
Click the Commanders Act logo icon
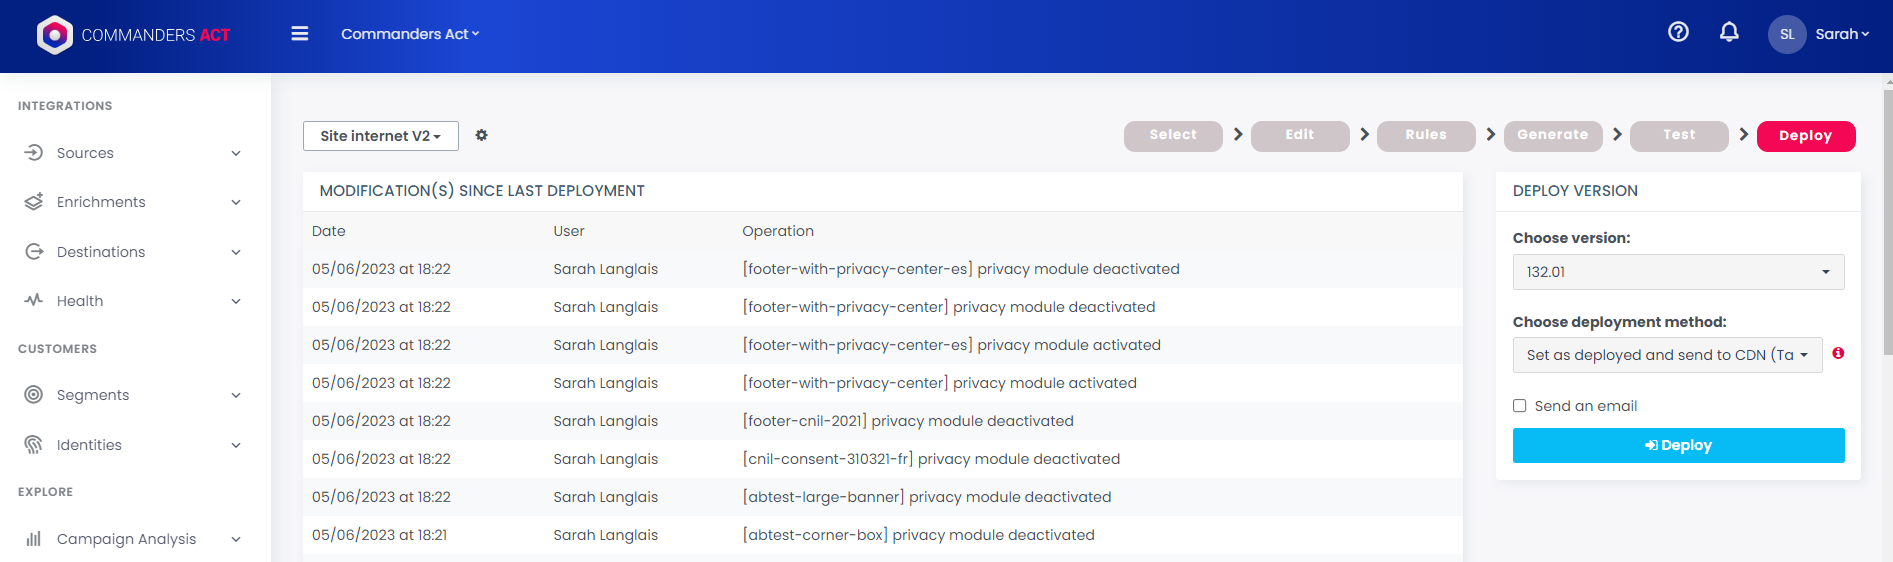pyautogui.click(x=55, y=35)
